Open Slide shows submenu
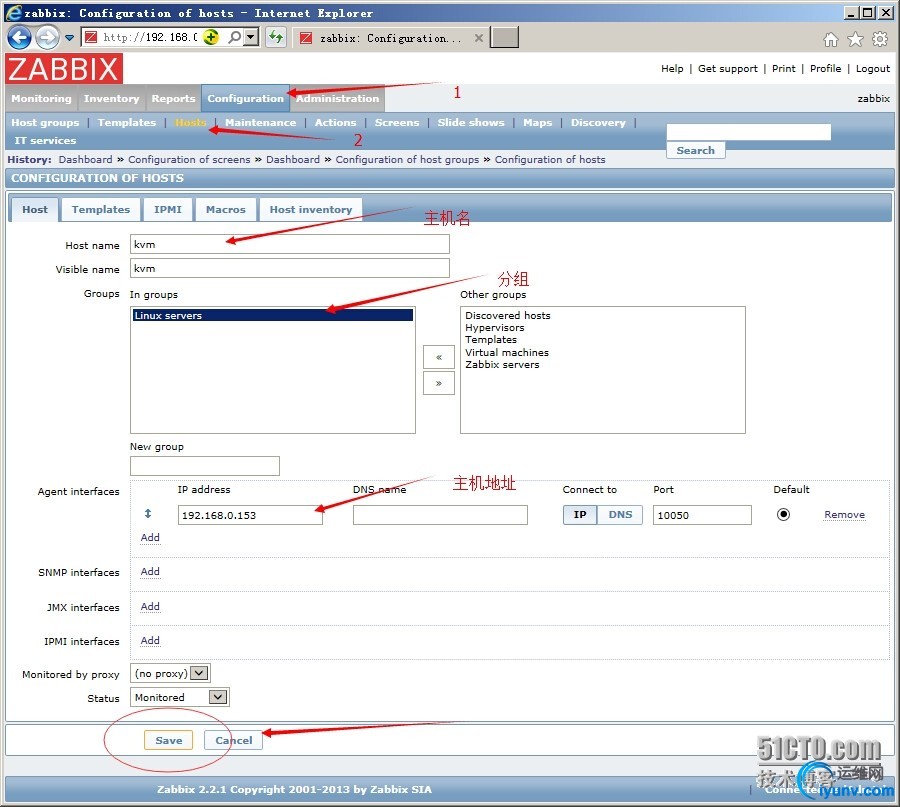Image resolution: width=900 pixels, height=807 pixels. pyautogui.click(x=471, y=123)
